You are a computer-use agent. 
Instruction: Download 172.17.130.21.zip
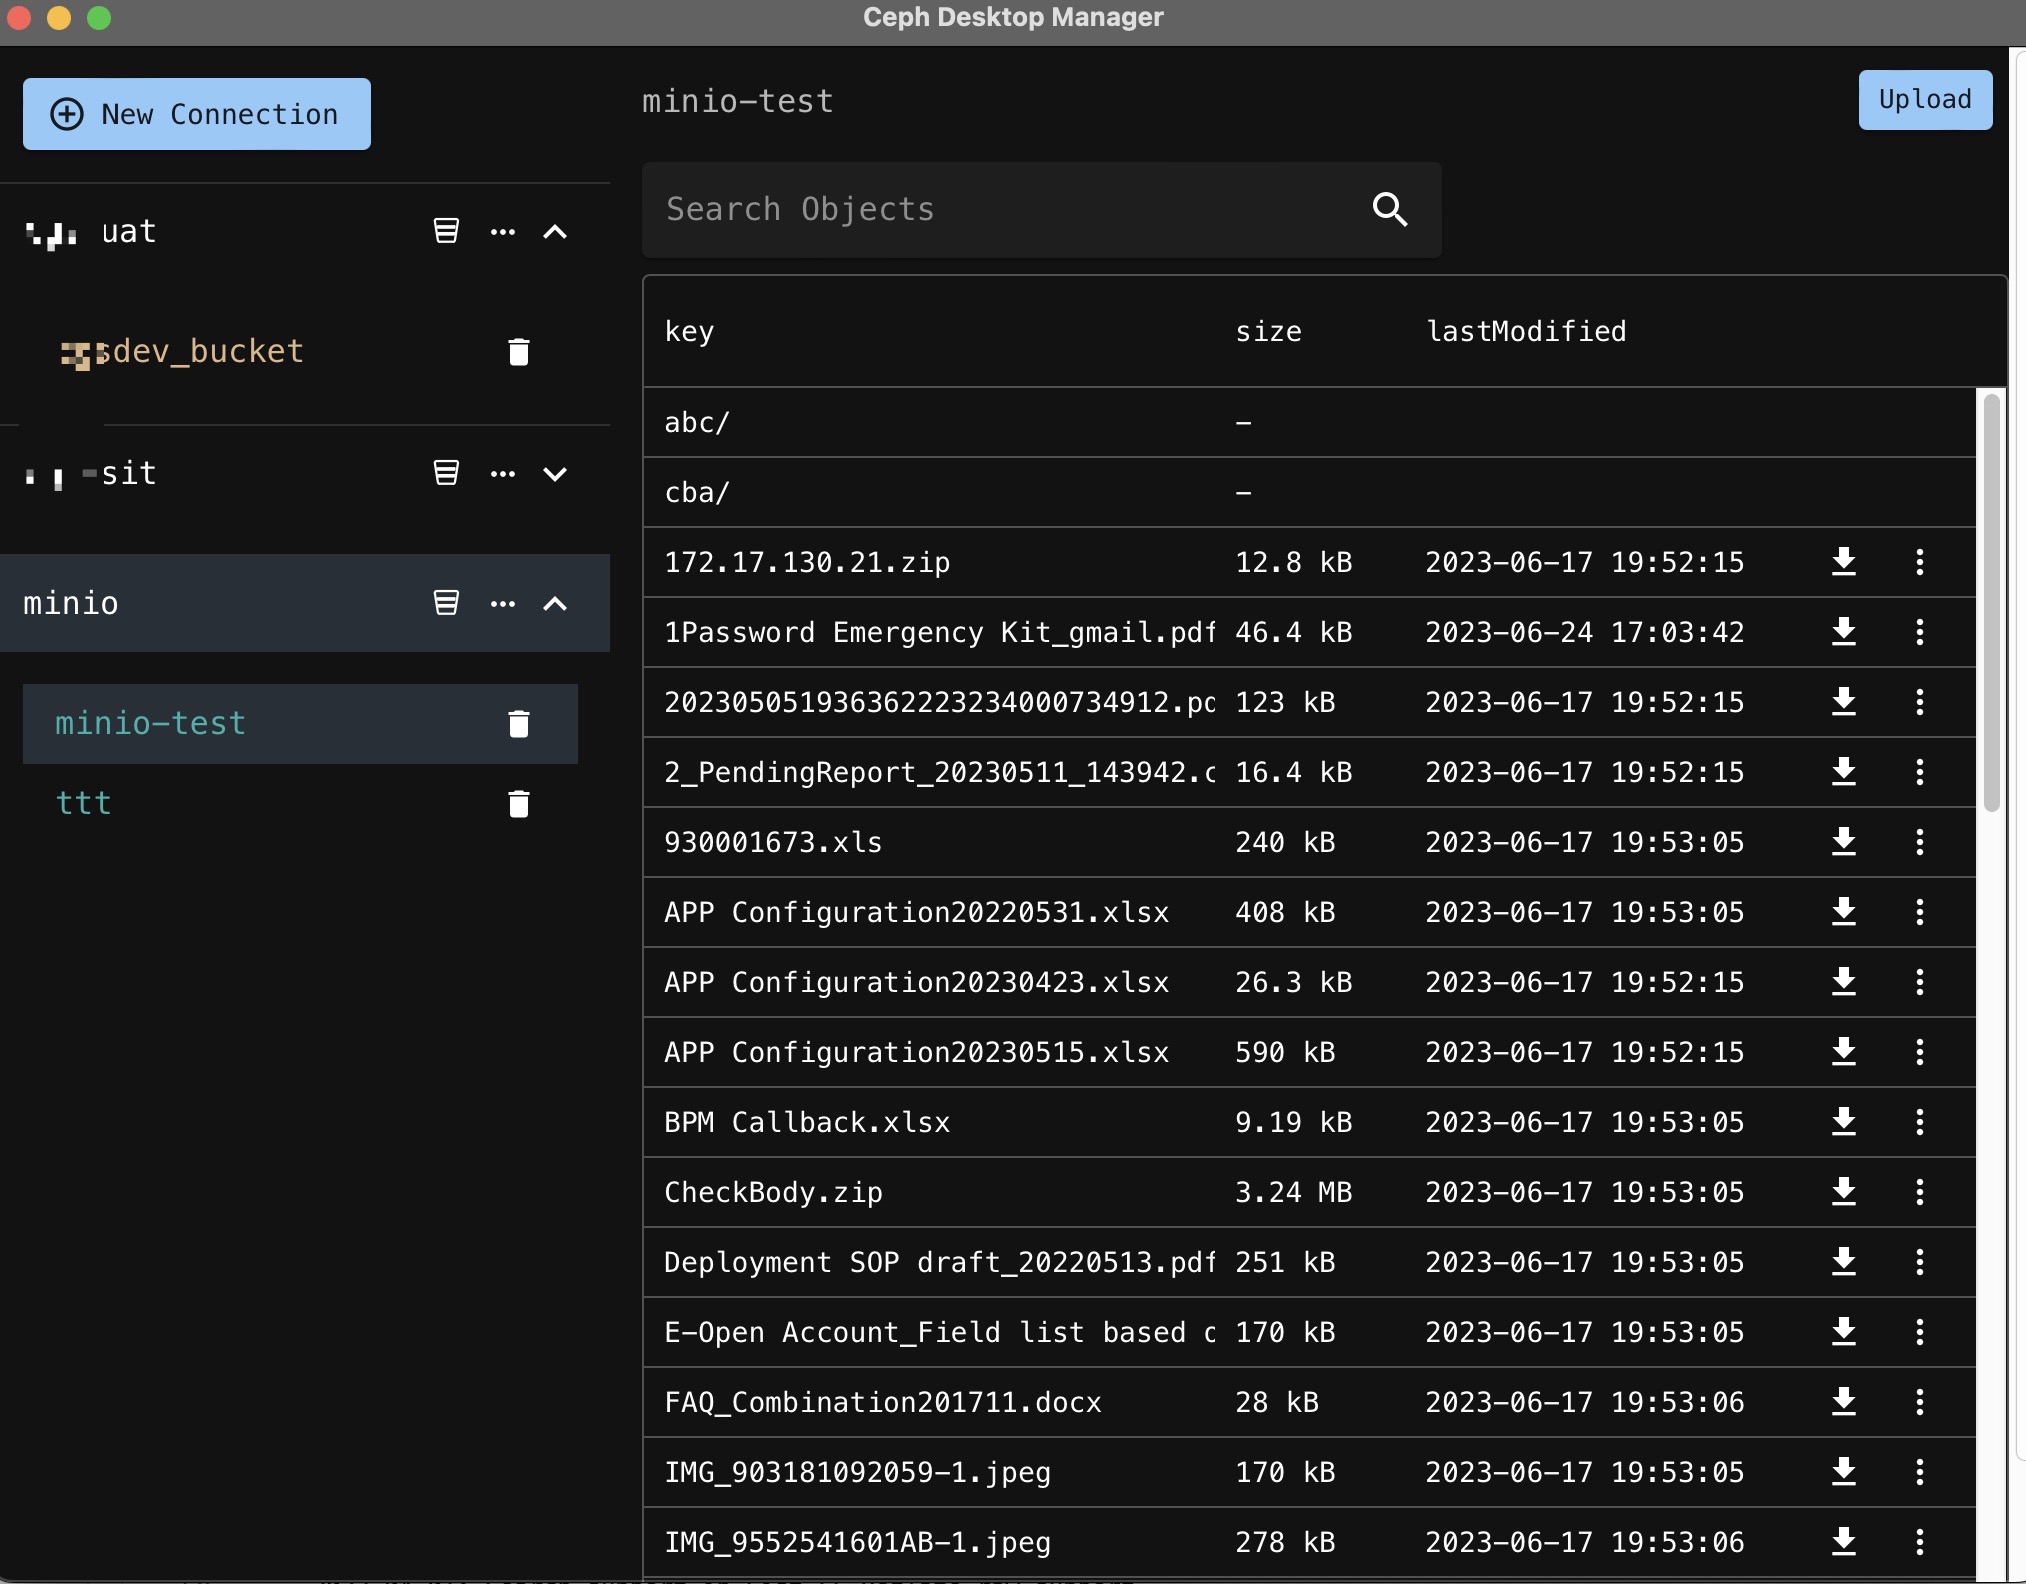tap(1844, 562)
